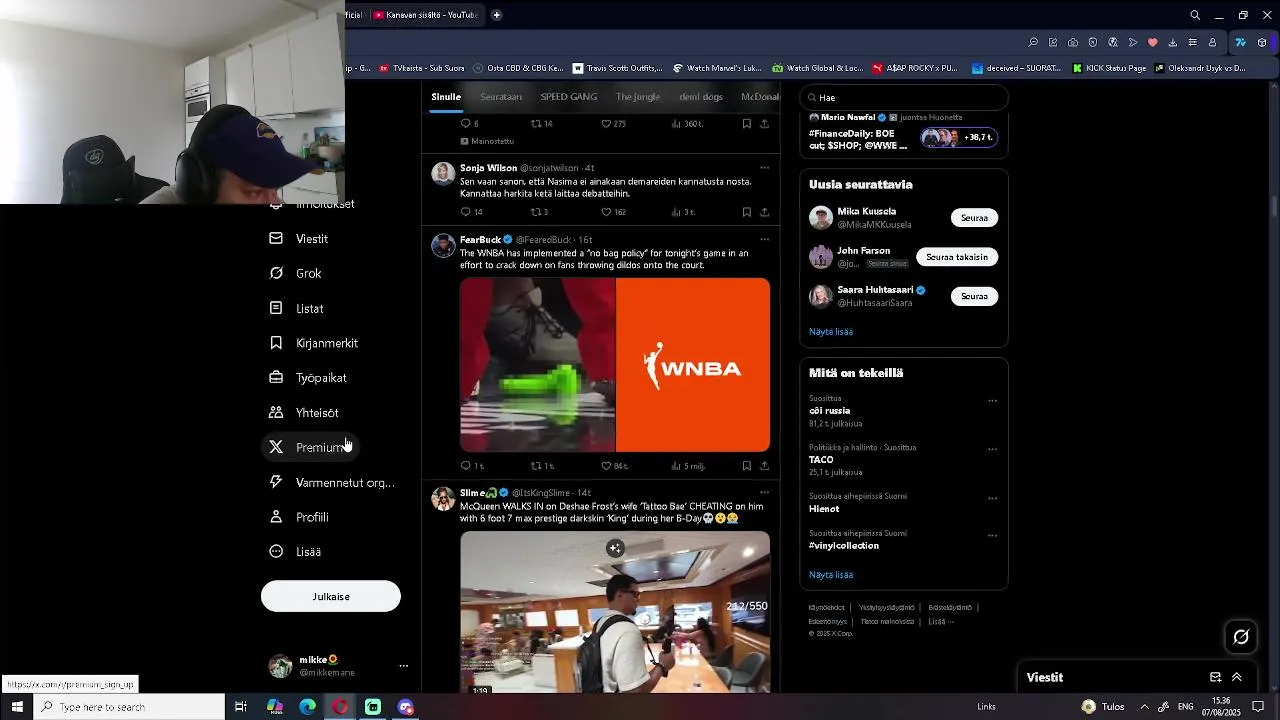Show more under Uusia seurattavia
The height and width of the screenshot is (720, 1280).
point(831,332)
